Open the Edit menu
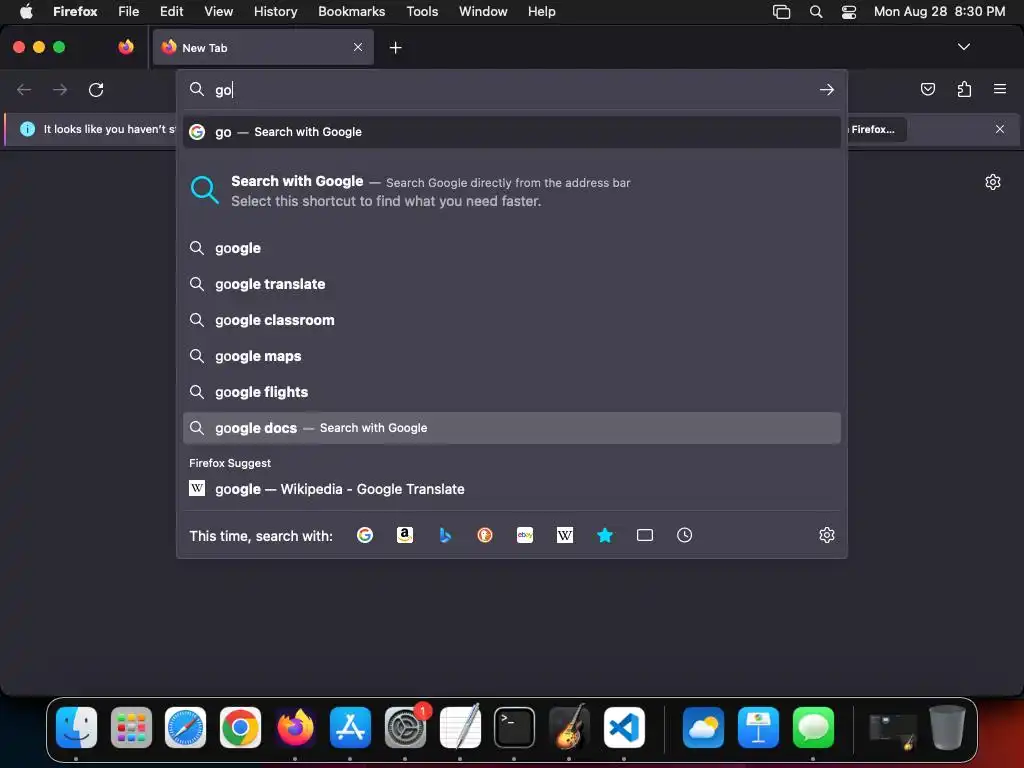The height and width of the screenshot is (768, 1024). point(172,12)
